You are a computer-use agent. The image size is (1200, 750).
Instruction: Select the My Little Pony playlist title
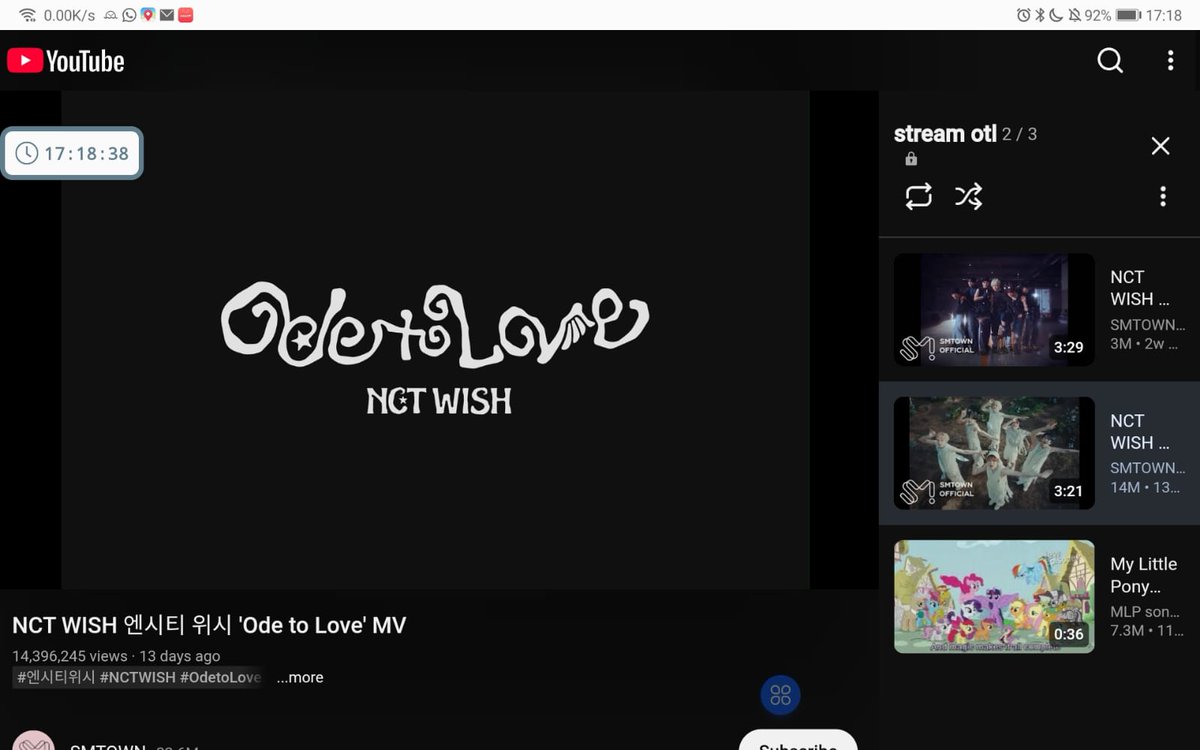(x=1144, y=575)
